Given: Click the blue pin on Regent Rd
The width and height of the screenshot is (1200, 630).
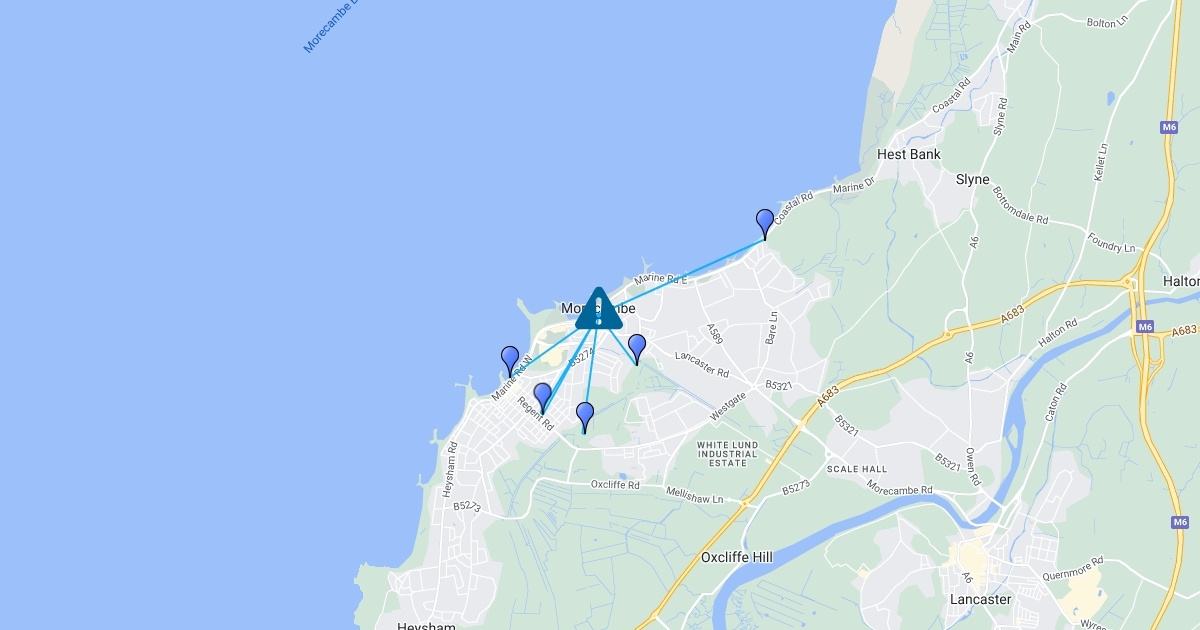Looking at the screenshot, I should [542, 397].
